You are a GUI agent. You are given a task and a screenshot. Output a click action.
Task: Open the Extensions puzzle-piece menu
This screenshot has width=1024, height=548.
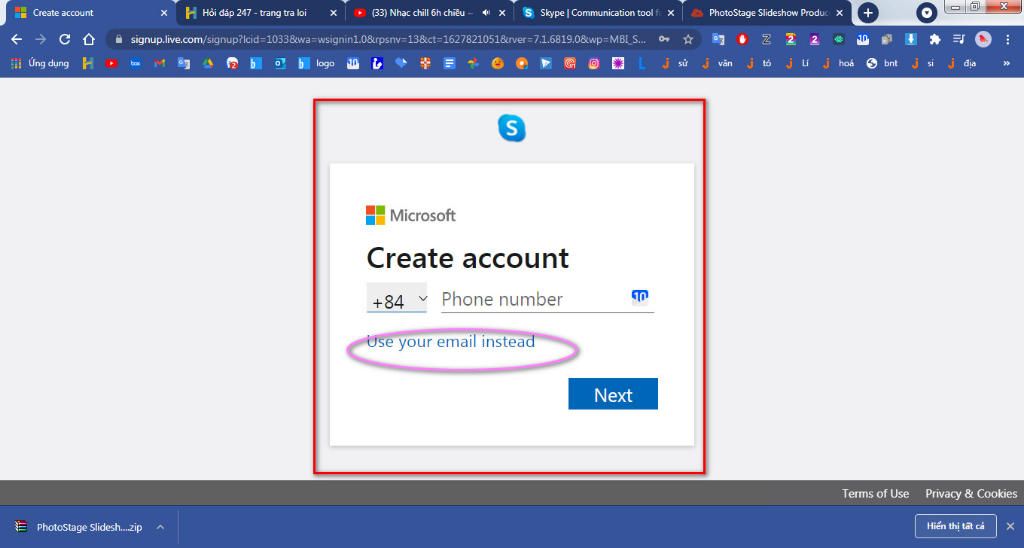point(935,40)
